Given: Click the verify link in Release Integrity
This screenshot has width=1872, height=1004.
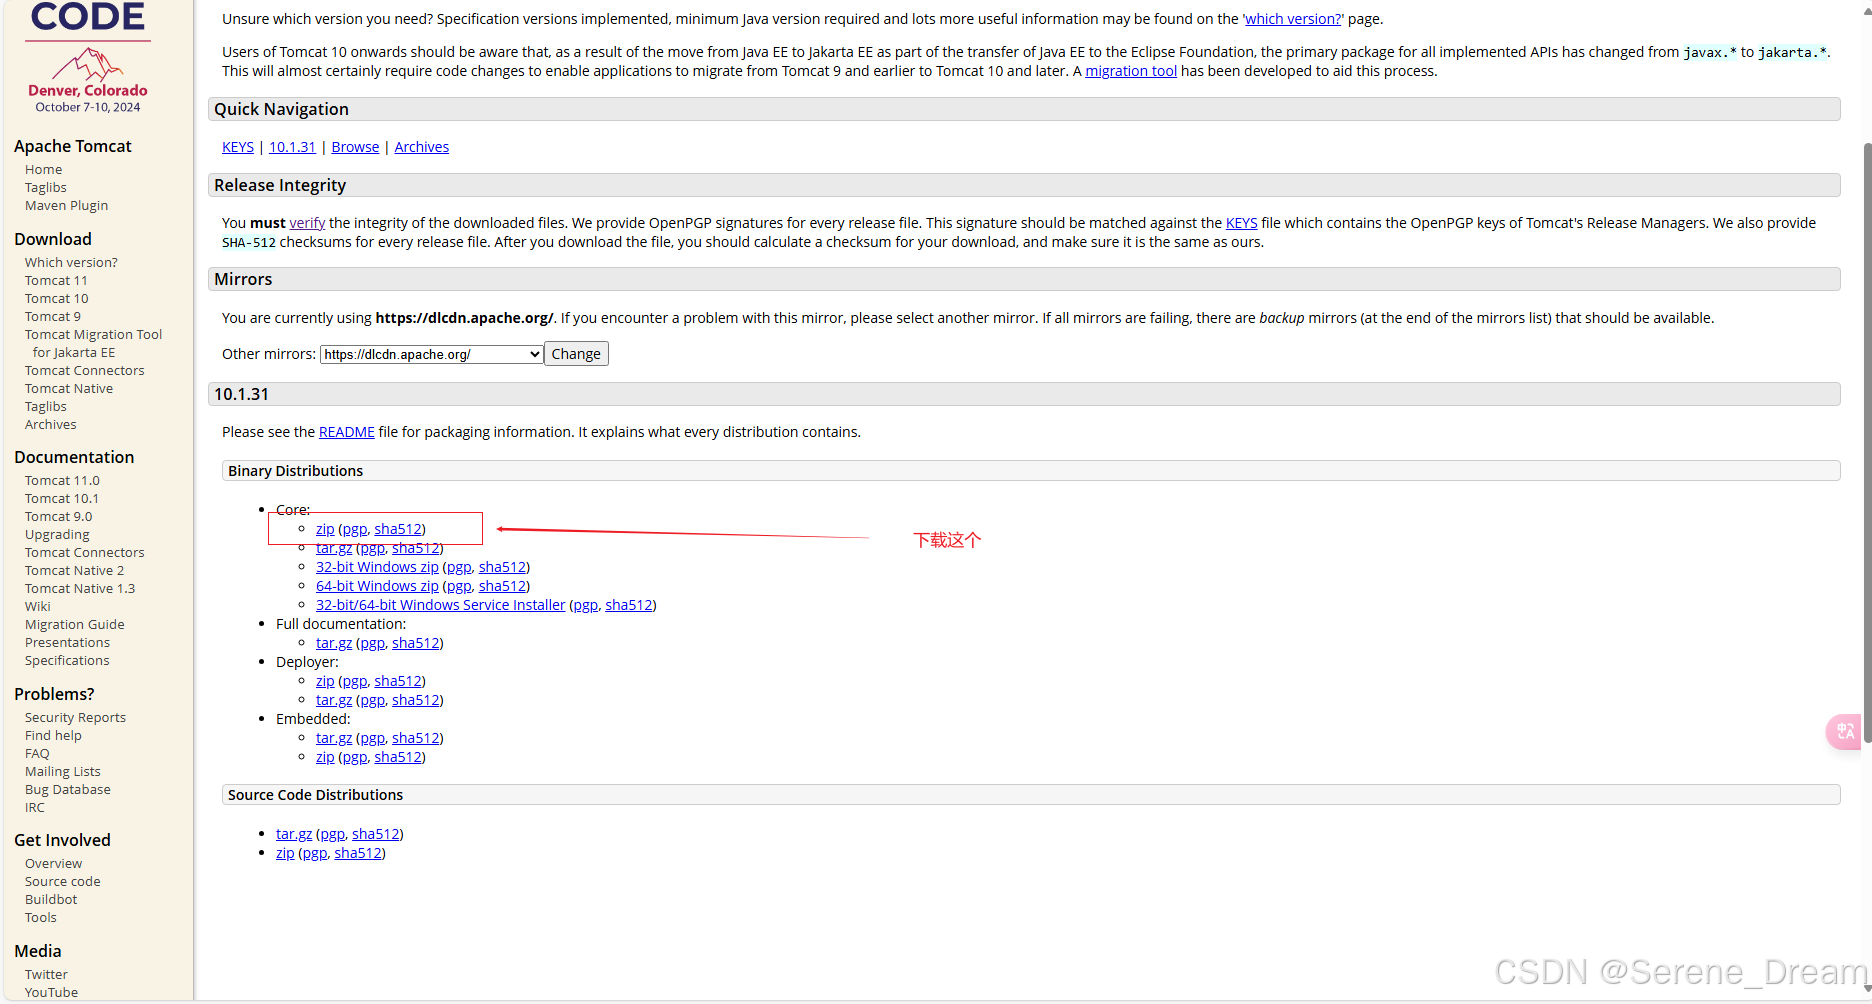Looking at the screenshot, I should point(307,223).
